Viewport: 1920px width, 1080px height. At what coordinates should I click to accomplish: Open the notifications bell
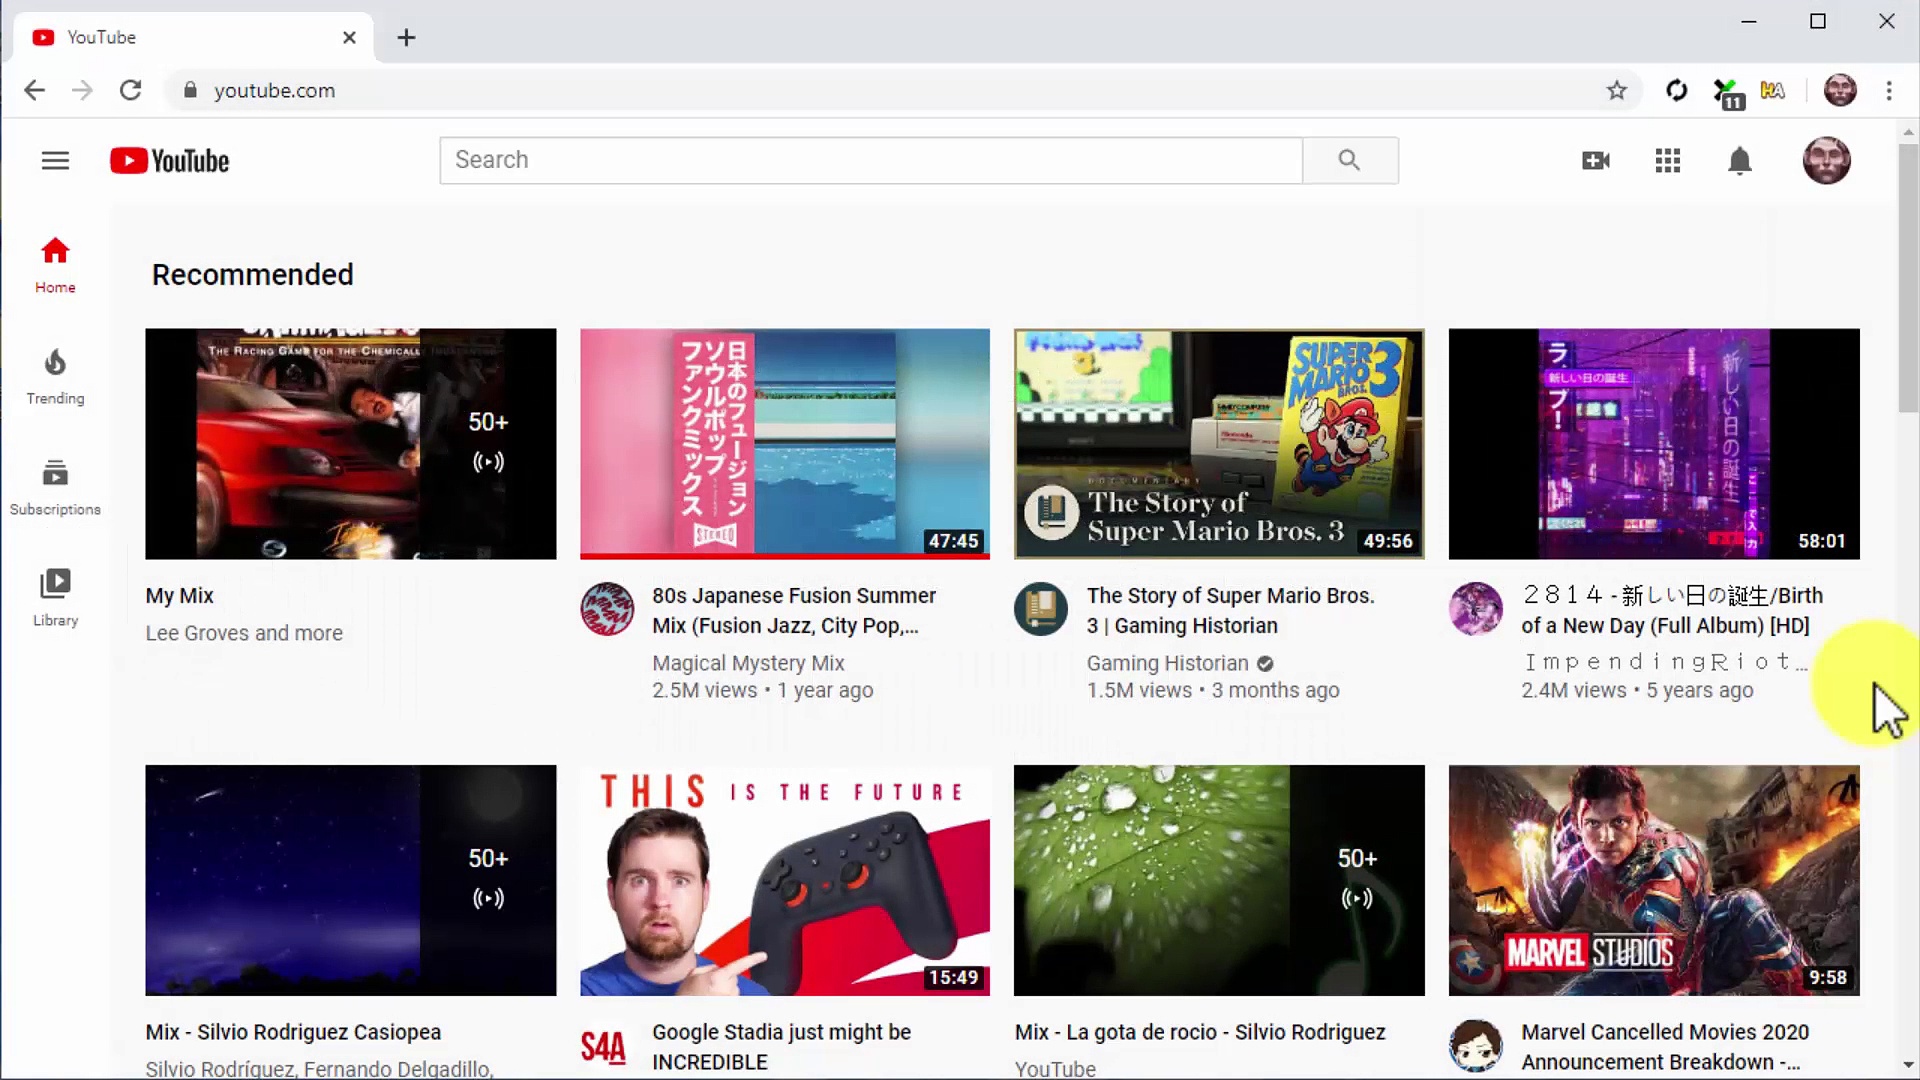click(x=1739, y=160)
